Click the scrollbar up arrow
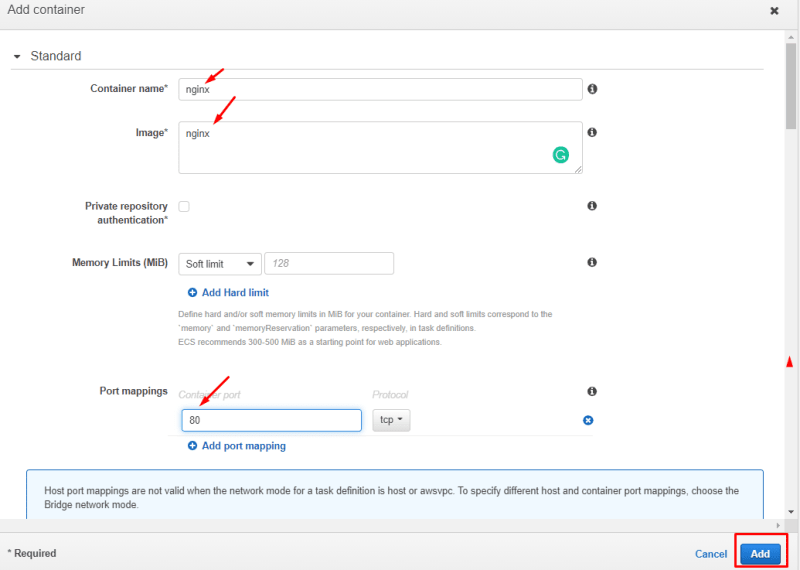The width and height of the screenshot is (800, 570). [x=791, y=37]
